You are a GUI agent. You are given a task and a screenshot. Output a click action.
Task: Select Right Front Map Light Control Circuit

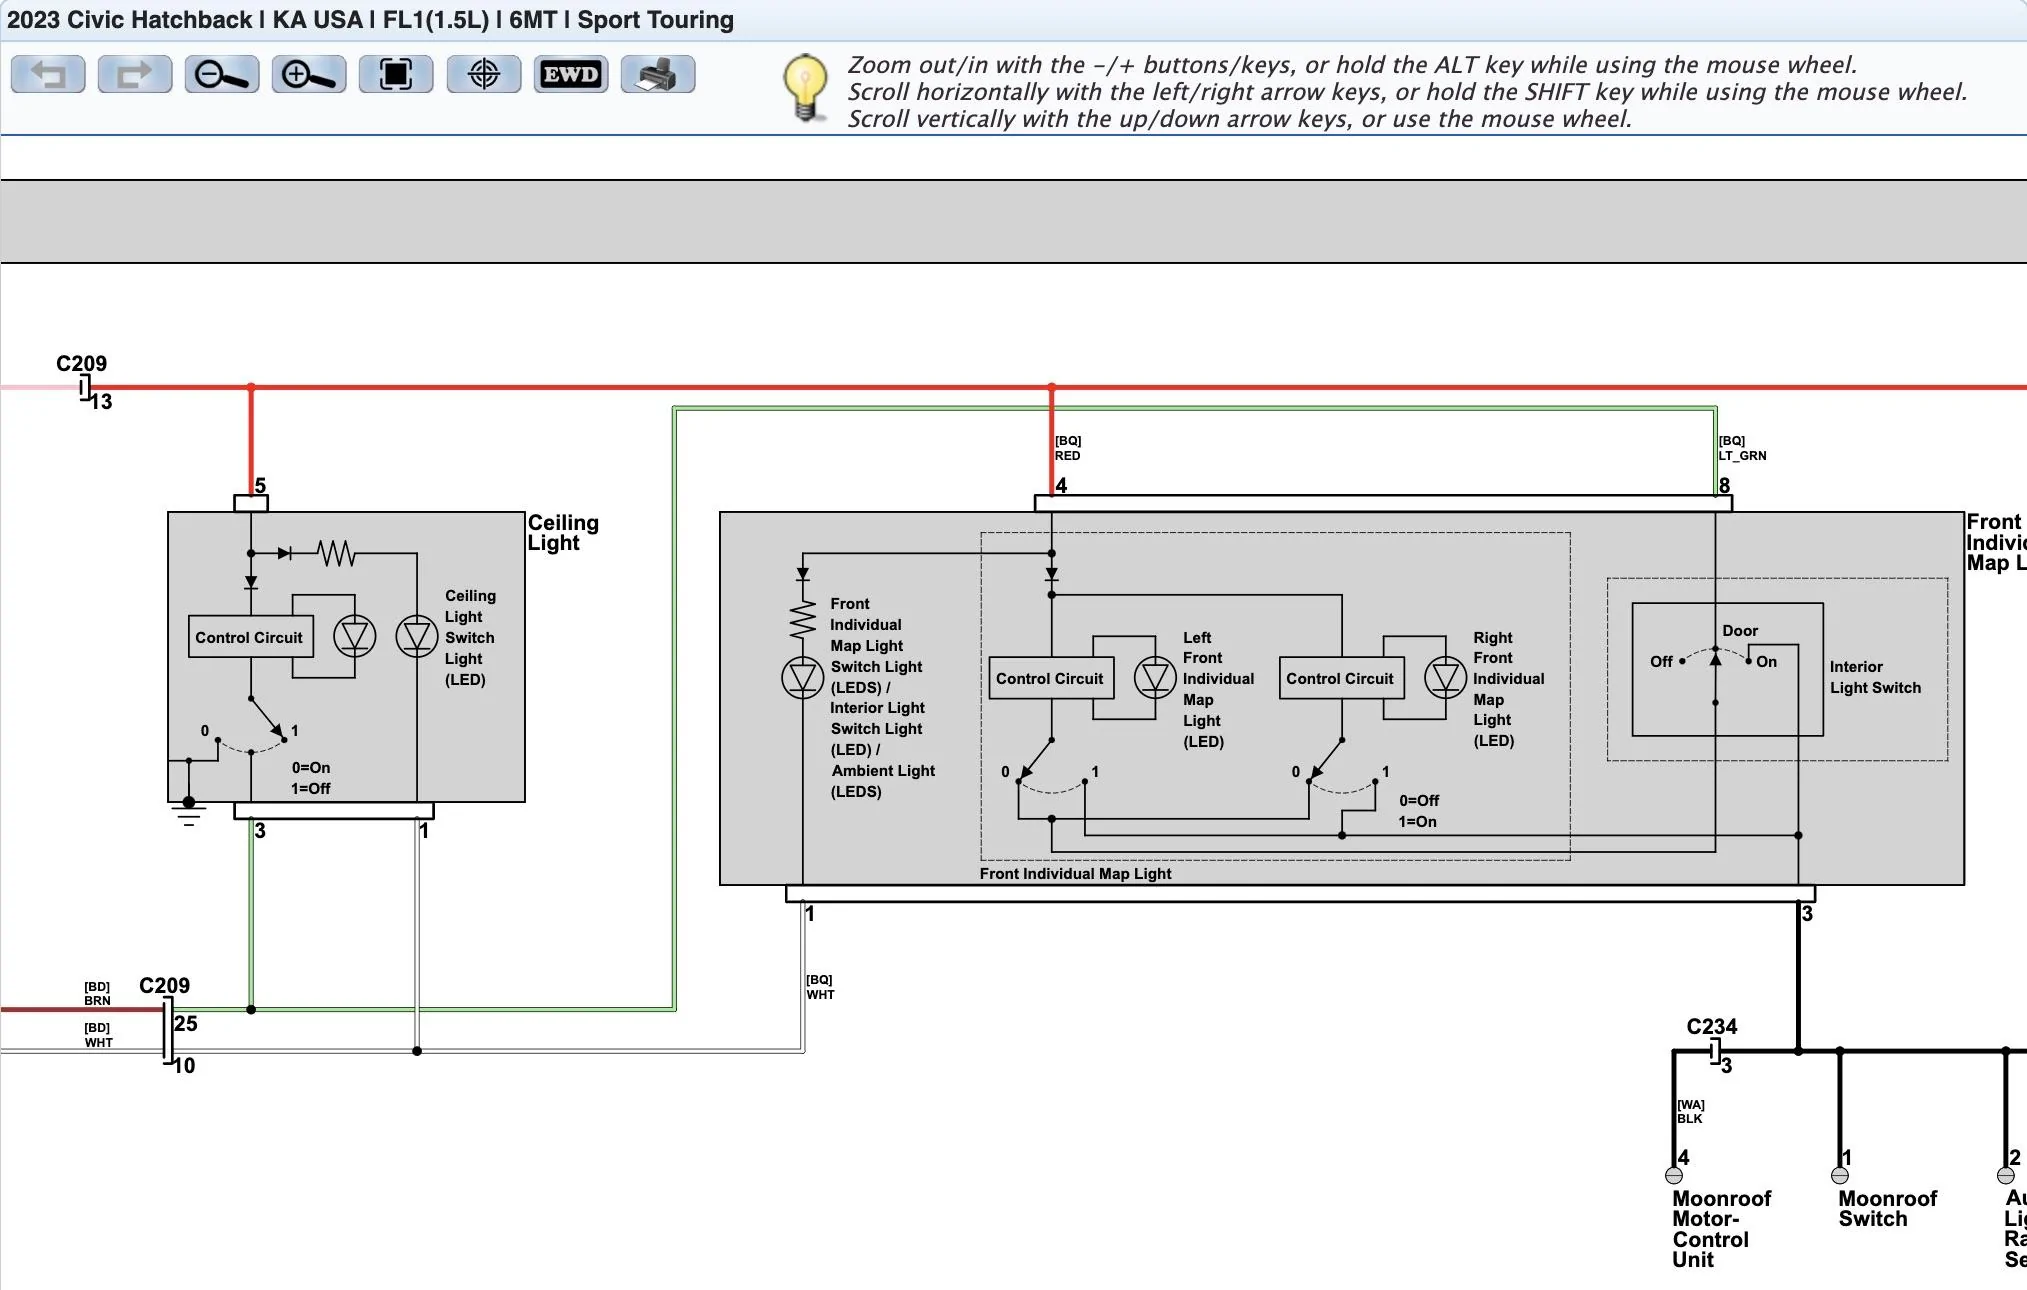point(1340,678)
